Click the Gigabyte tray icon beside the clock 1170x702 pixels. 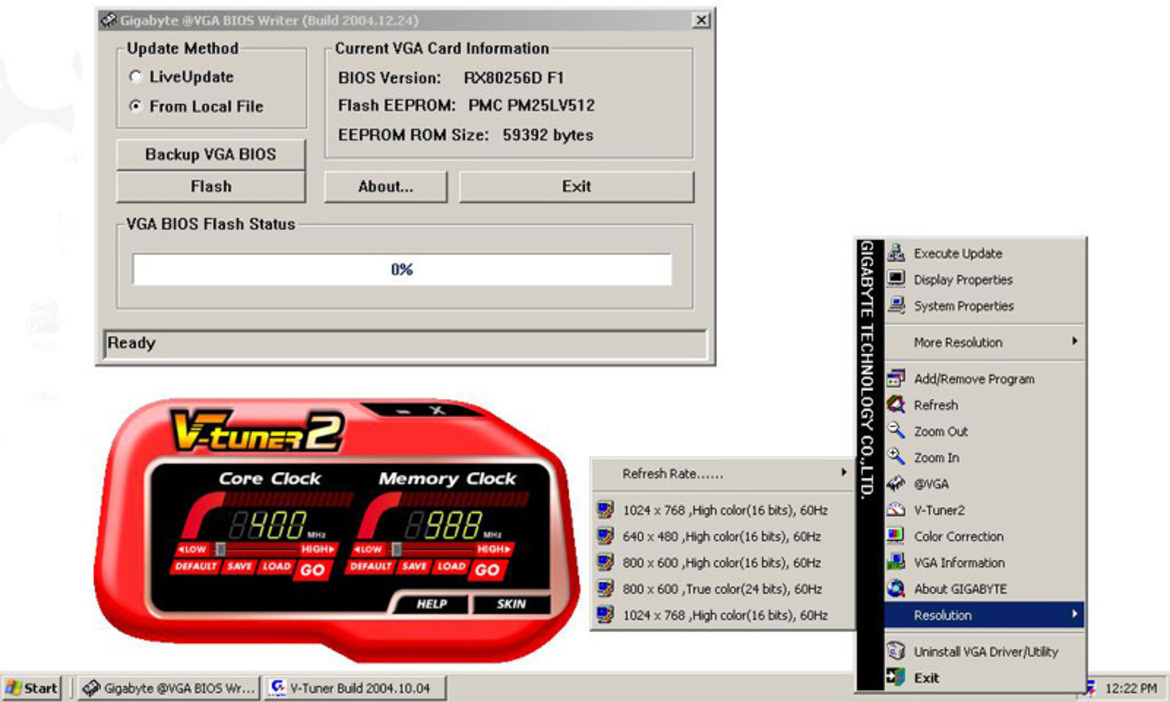(x=1090, y=687)
